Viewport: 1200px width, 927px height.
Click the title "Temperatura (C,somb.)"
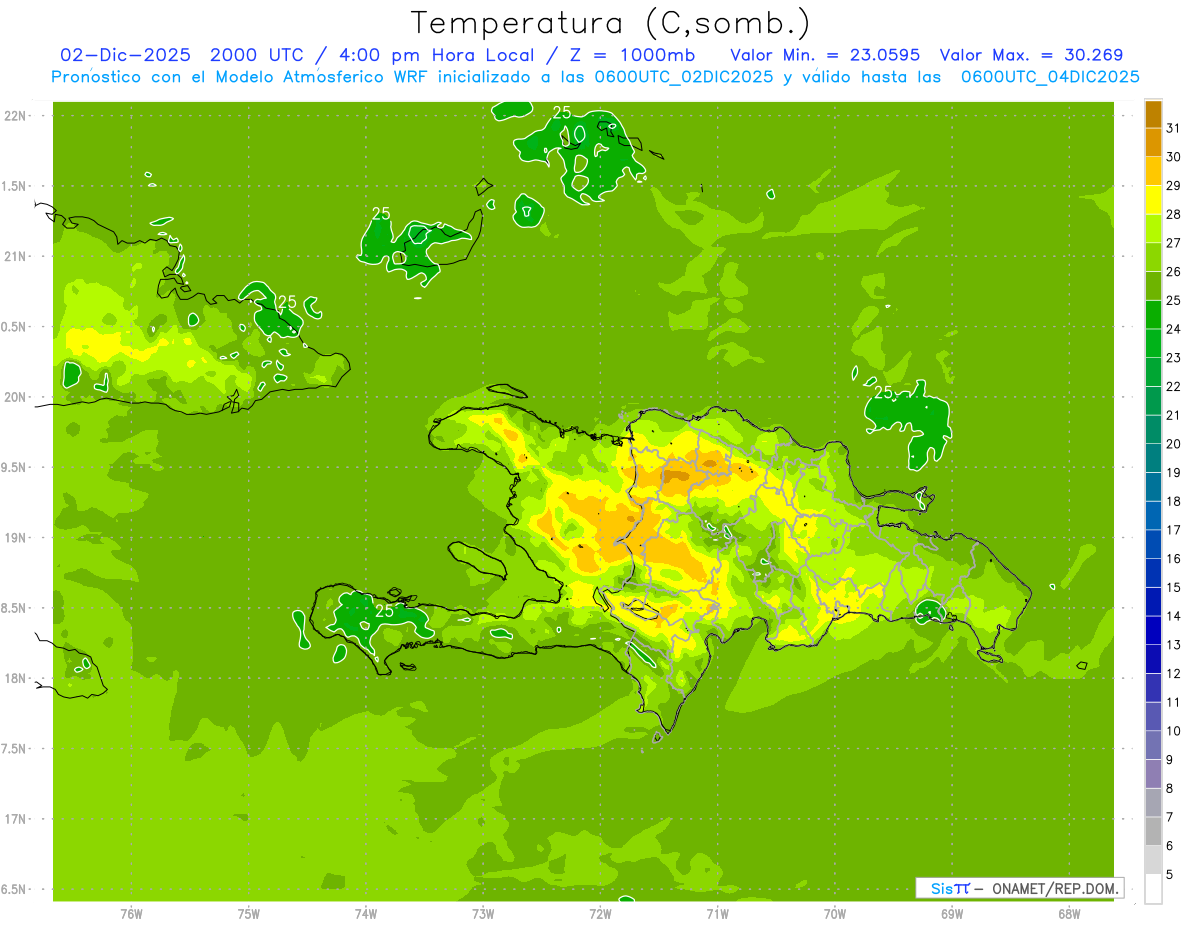point(611,23)
